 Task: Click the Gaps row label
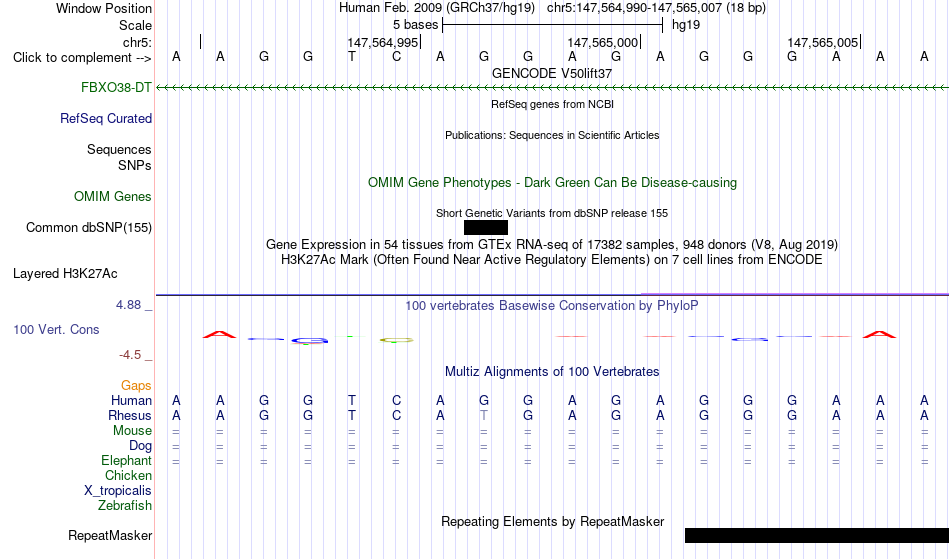136,385
